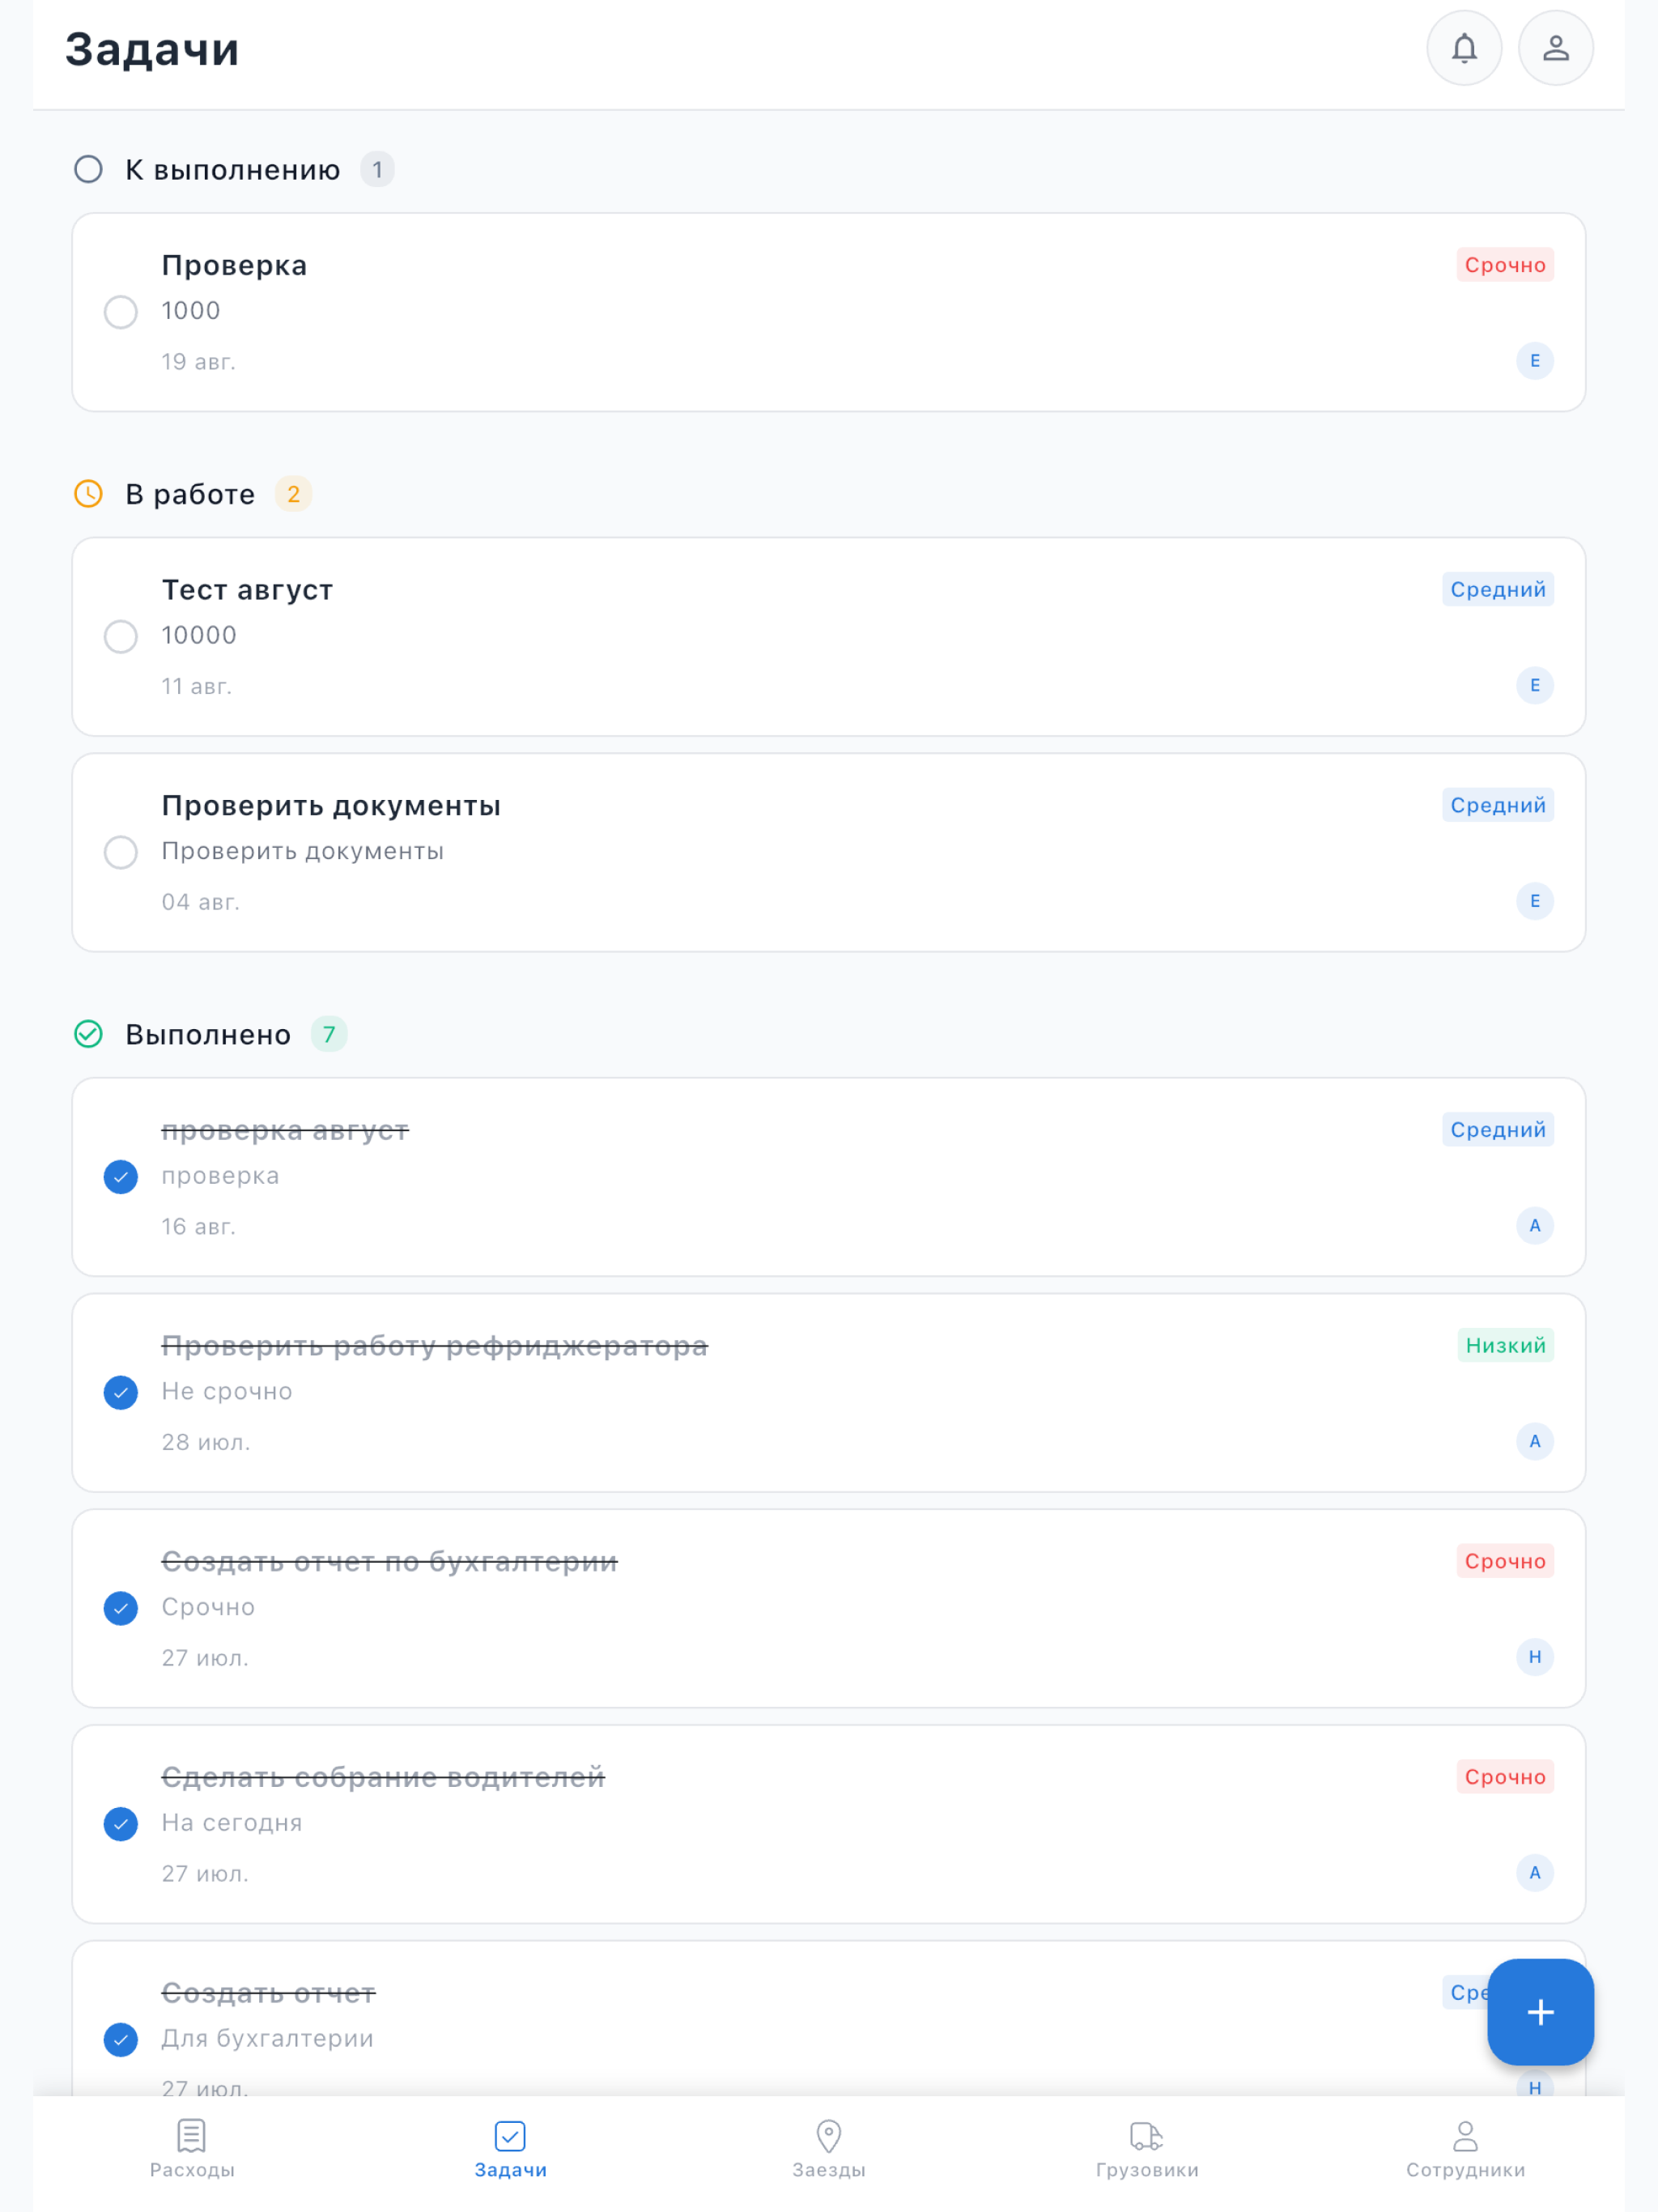Open notifications bell icon
This screenshot has width=1658, height=2212.
1464,48
